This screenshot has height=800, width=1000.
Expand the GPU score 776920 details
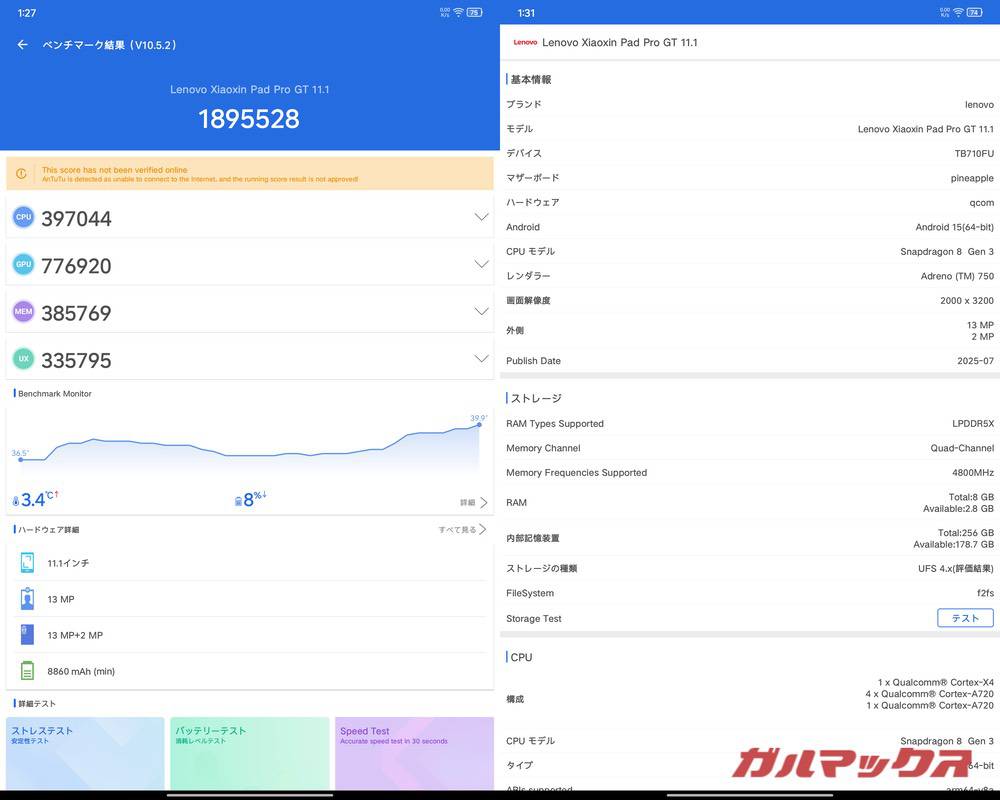pyautogui.click(x=482, y=264)
